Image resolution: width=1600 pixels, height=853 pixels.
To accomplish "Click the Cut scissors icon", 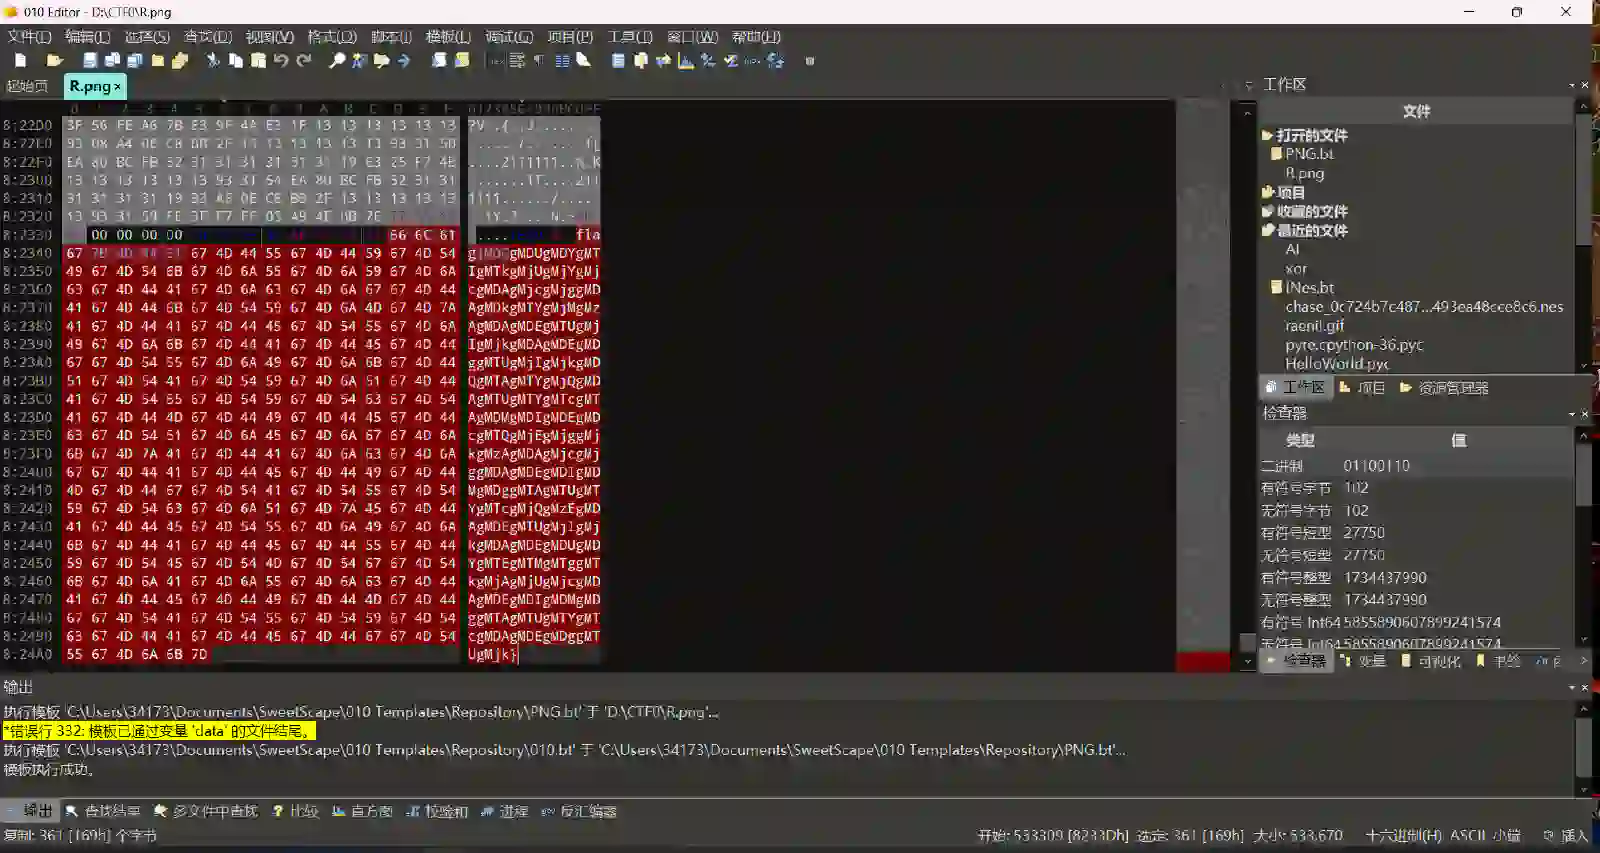I will click(x=213, y=61).
